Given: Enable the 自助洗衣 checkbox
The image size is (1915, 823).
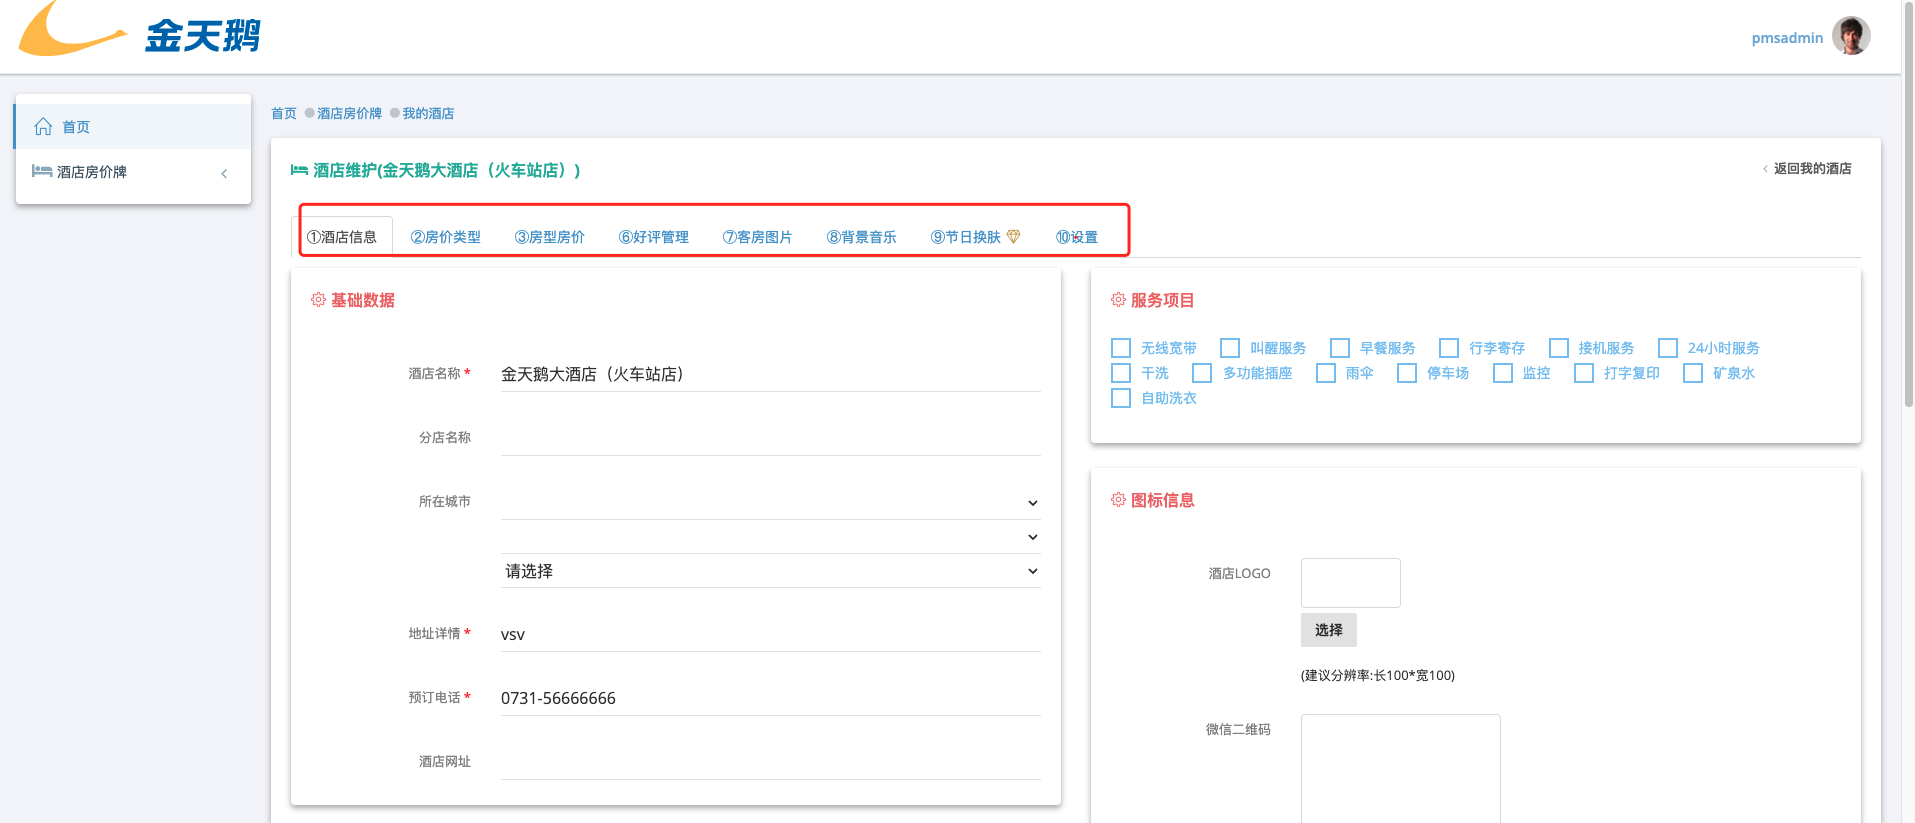Looking at the screenshot, I should click(x=1121, y=398).
